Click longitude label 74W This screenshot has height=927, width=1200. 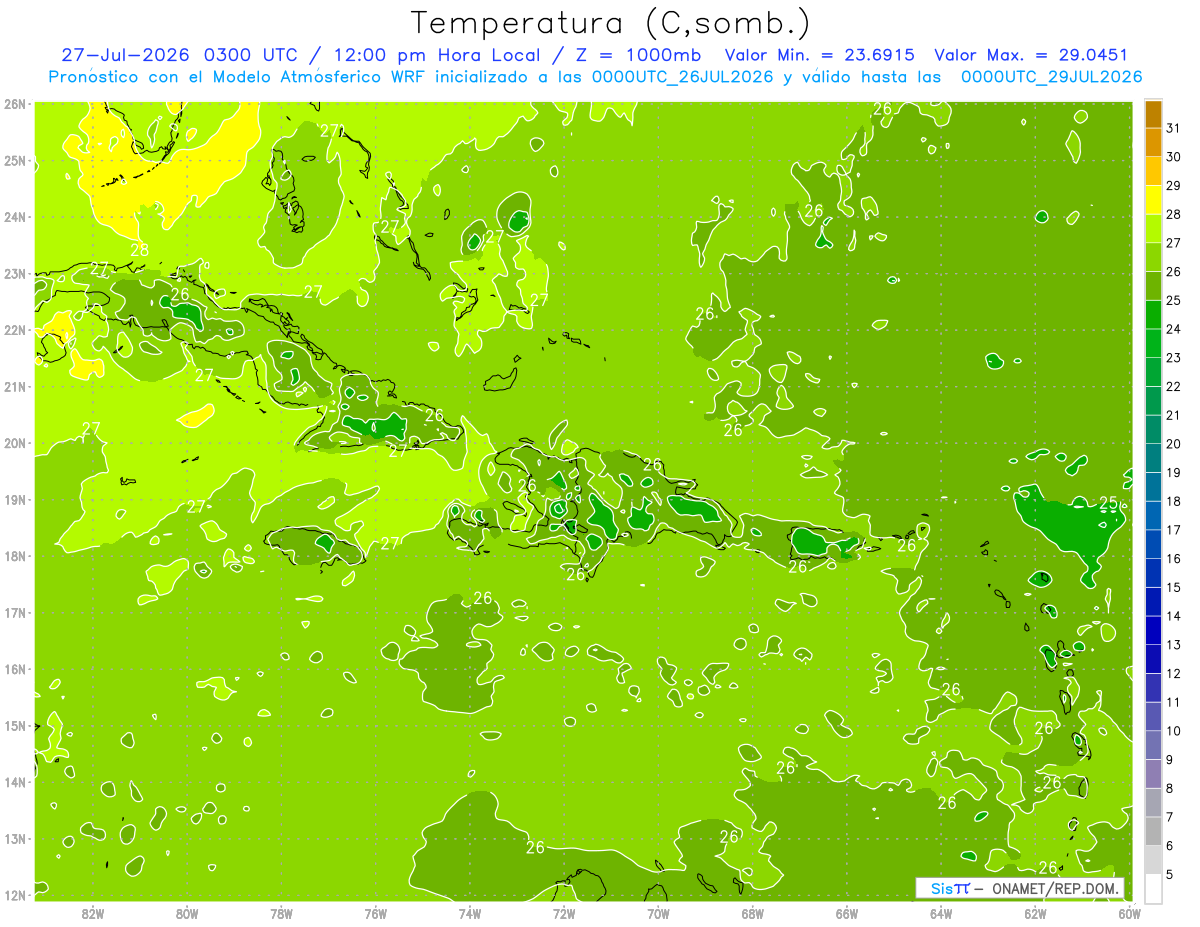(470, 912)
